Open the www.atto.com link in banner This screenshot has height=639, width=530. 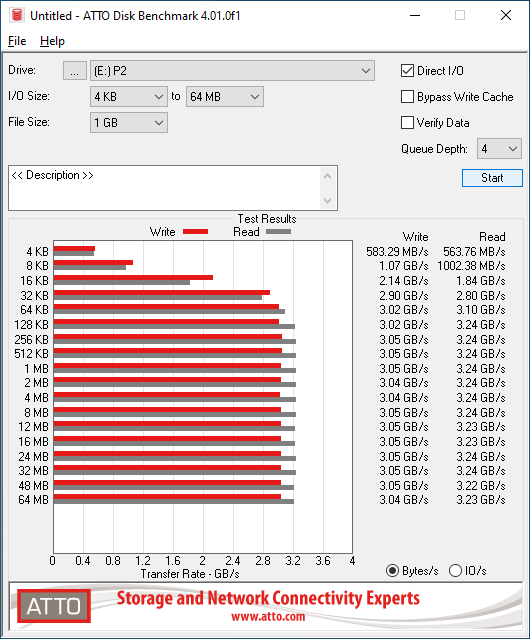tap(268, 617)
